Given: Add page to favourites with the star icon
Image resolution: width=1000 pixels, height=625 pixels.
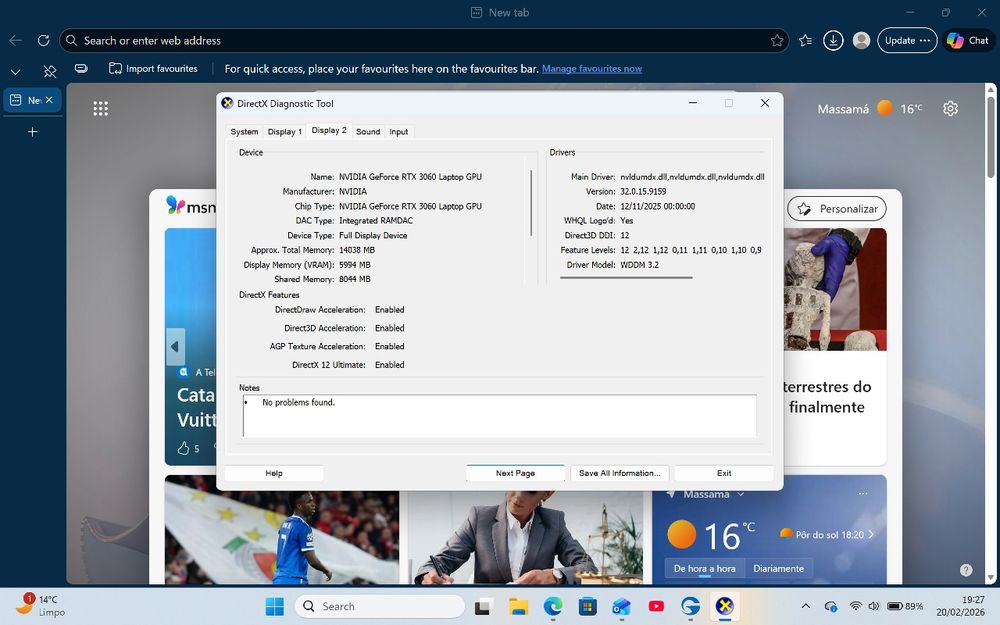Looking at the screenshot, I should [x=777, y=41].
